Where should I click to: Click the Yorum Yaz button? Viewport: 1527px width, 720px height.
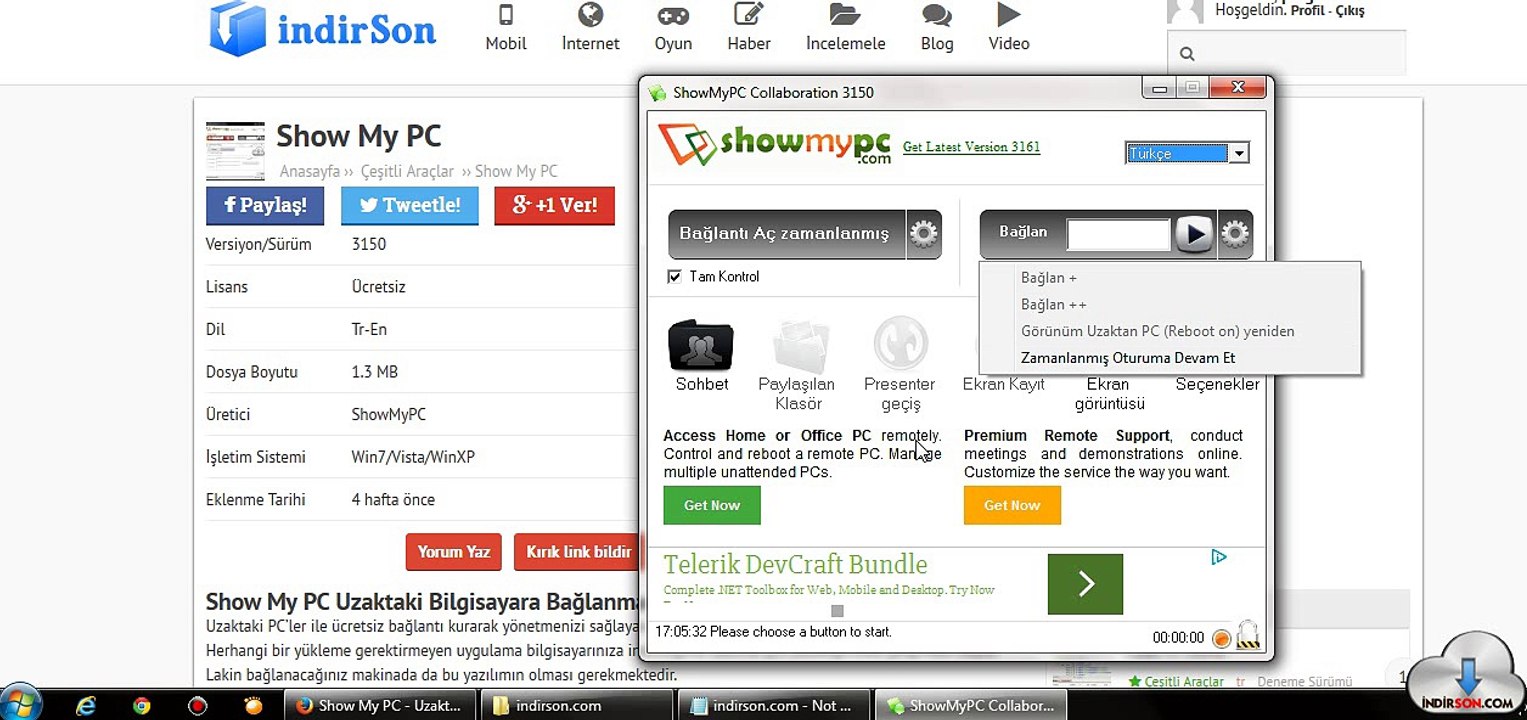(x=454, y=552)
